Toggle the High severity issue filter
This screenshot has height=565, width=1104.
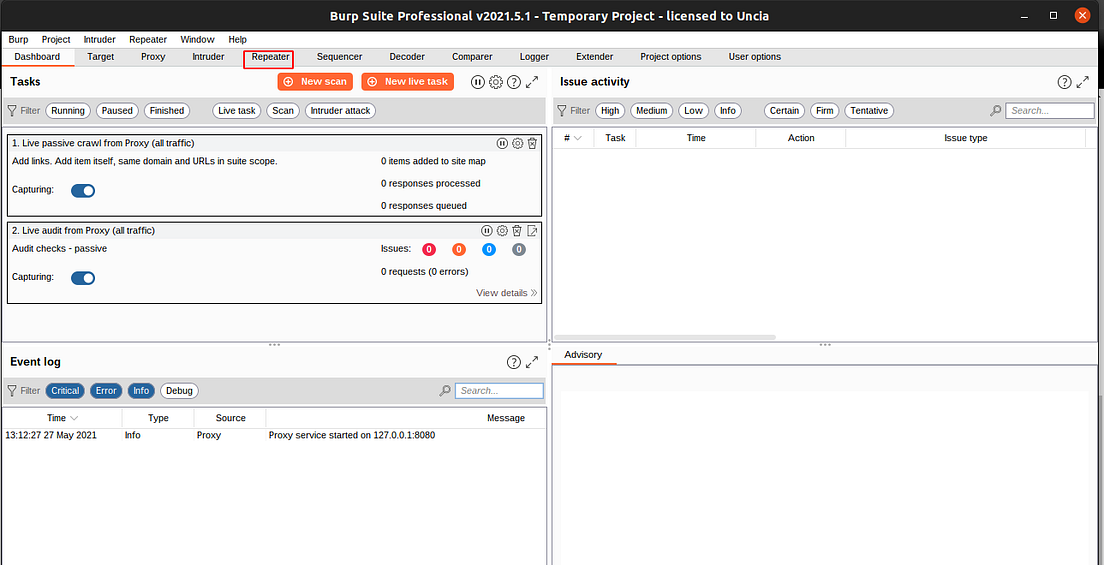tap(610, 111)
